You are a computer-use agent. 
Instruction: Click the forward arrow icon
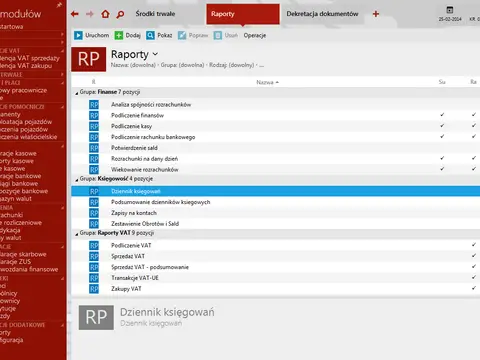[90, 14]
